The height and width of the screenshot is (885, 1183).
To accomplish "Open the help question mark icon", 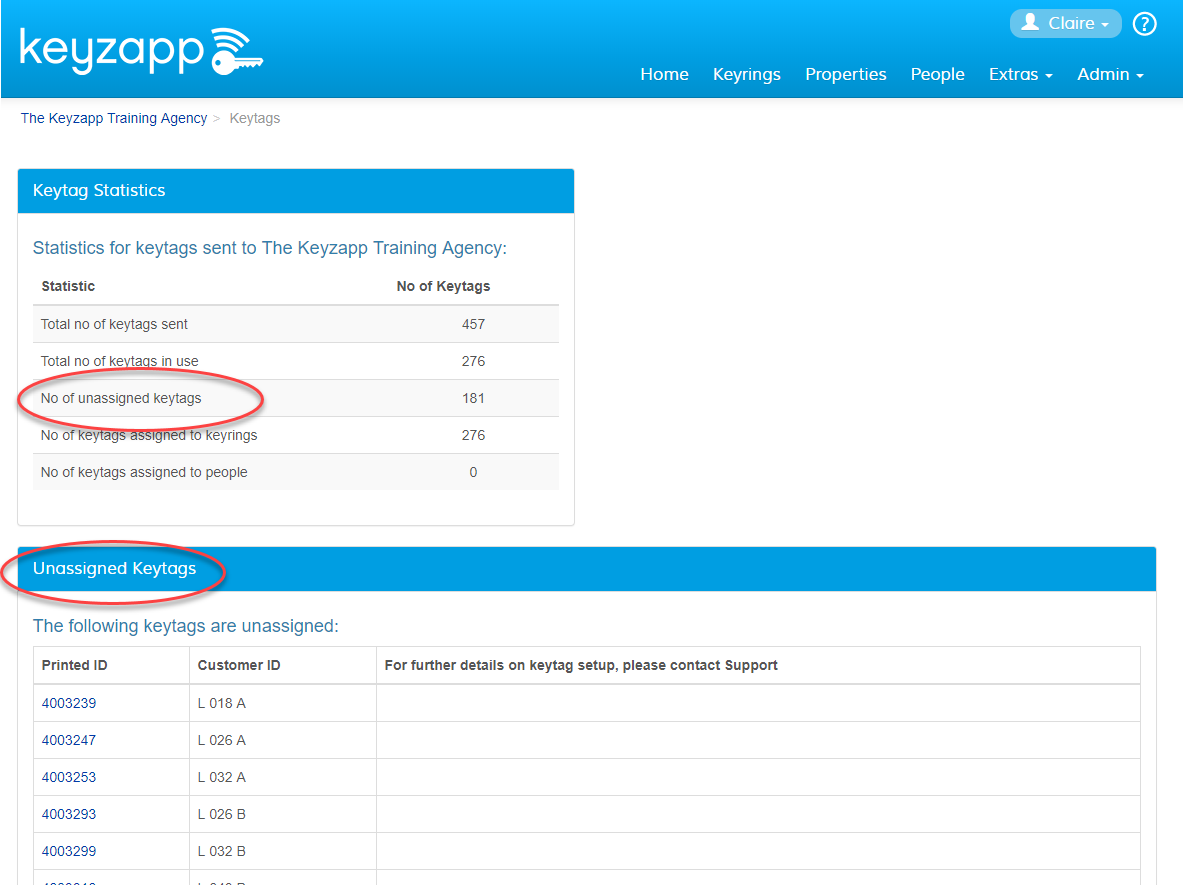I will (x=1145, y=24).
